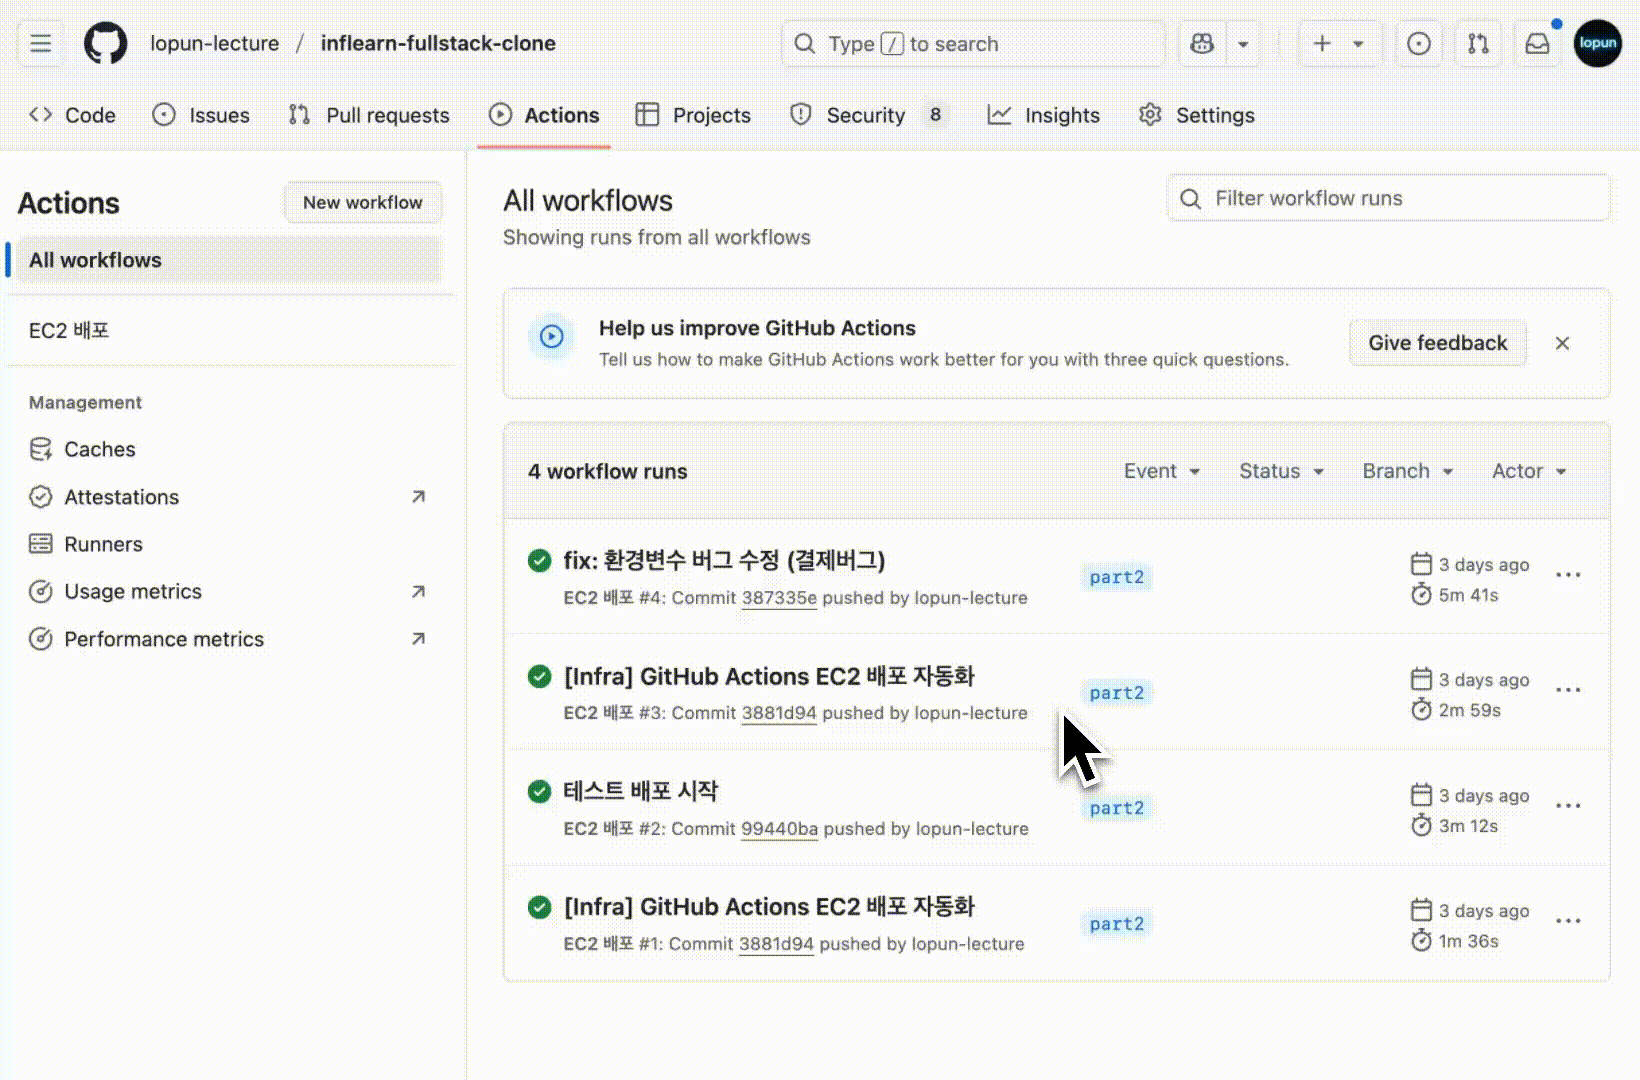
Task: Click the Attestations verified icon
Action: tap(41, 497)
